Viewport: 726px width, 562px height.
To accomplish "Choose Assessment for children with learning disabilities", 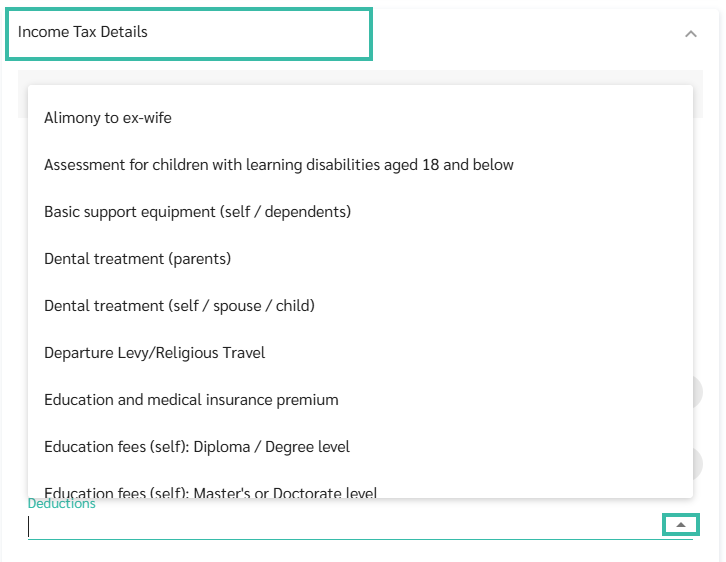I will click(x=279, y=165).
